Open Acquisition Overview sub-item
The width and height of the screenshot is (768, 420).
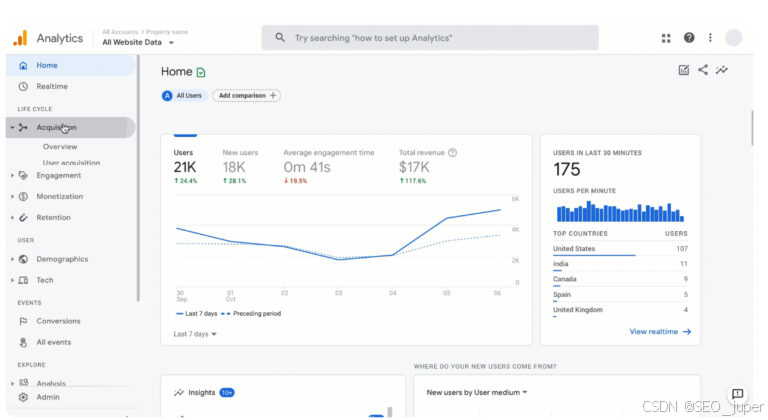[x=60, y=147]
